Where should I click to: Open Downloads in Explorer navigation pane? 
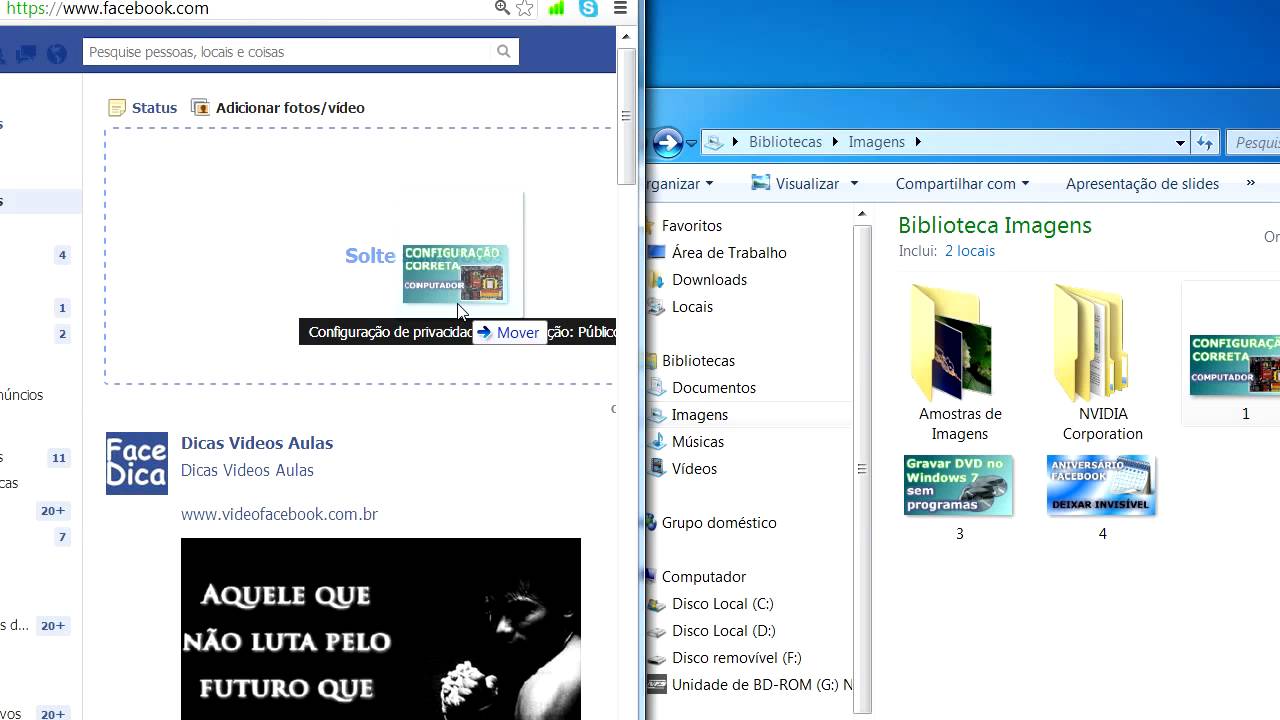(x=709, y=279)
